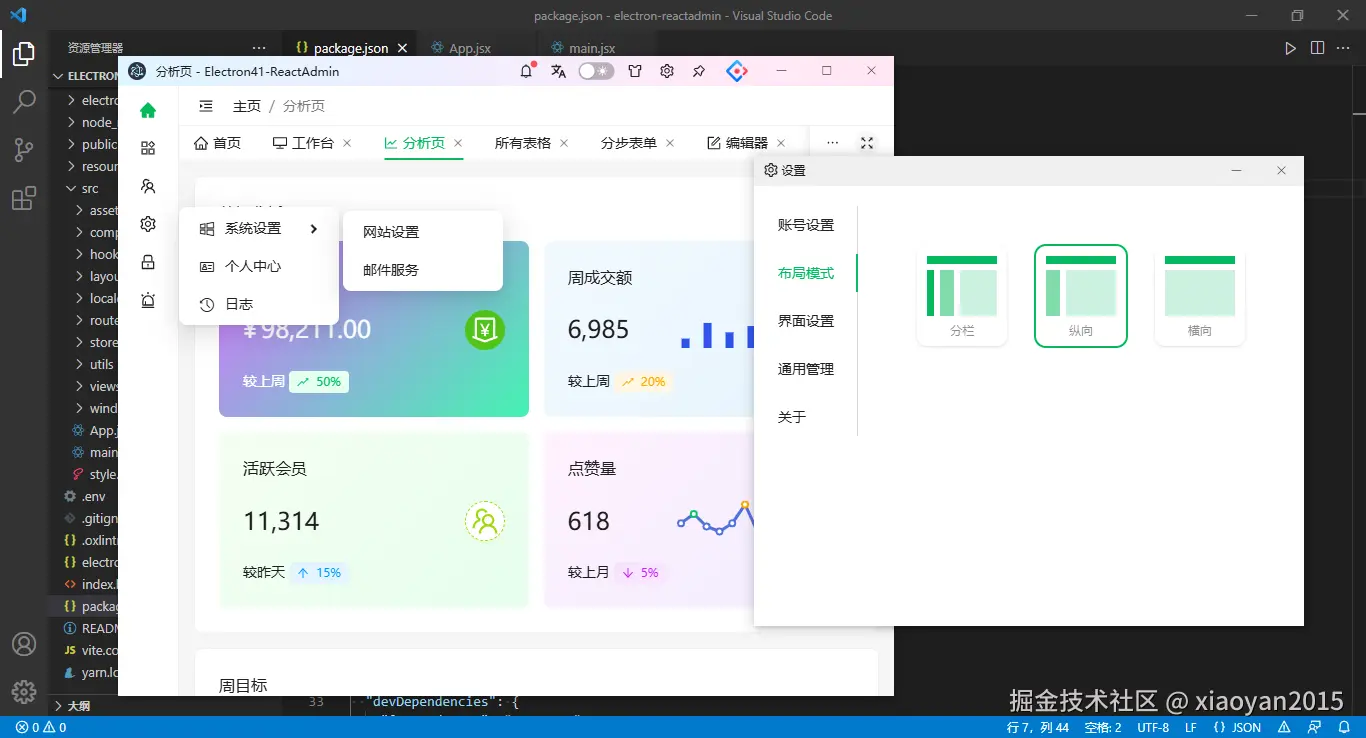This screenshot has width=1366, height=738.
Task: Select 布局模式 in settings window
Action: pyautogui.click(x=806, y=273)
